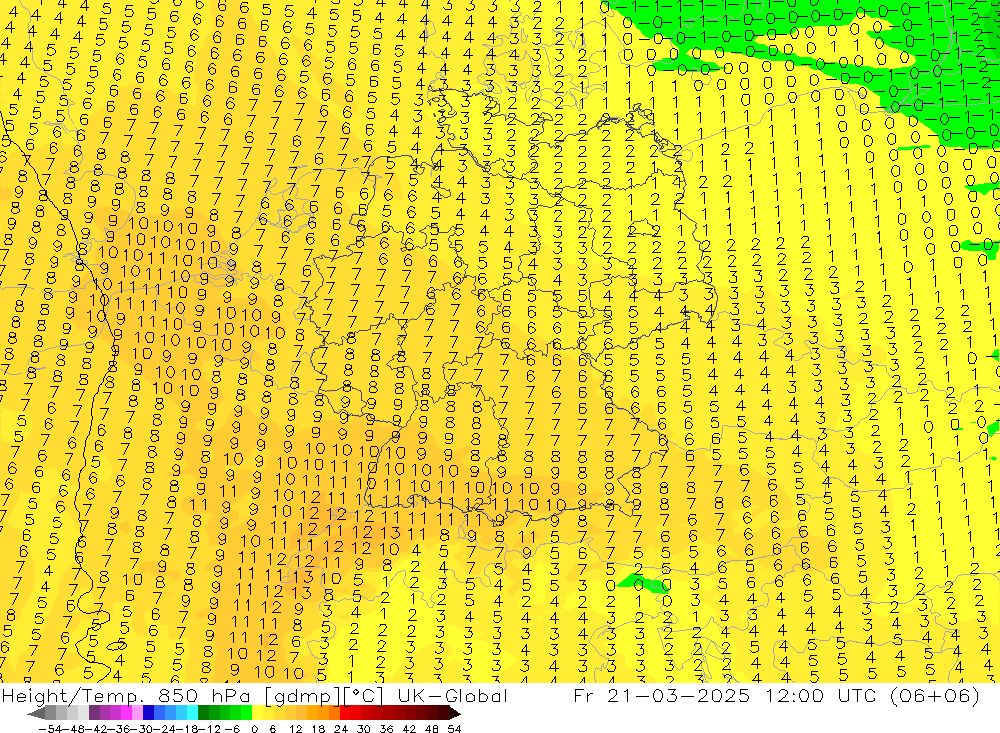Image resolution: width=1000 pixels, height=733 pixels.
Task: Click the '-54' legend label
Action: click(x=50, y=729)
